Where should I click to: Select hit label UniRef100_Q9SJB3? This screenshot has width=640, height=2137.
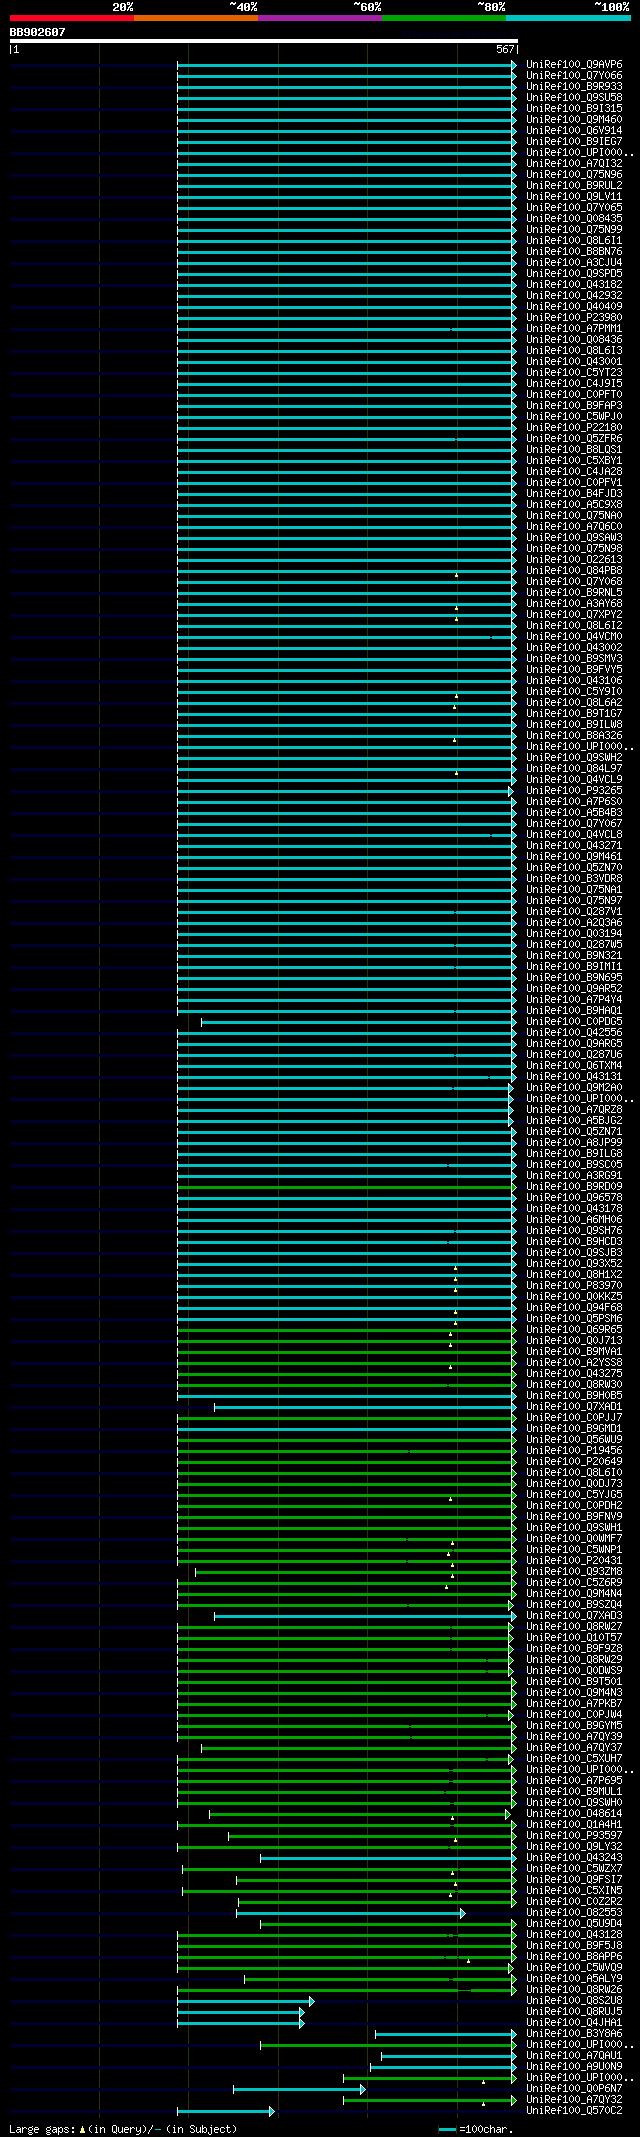574,1252
